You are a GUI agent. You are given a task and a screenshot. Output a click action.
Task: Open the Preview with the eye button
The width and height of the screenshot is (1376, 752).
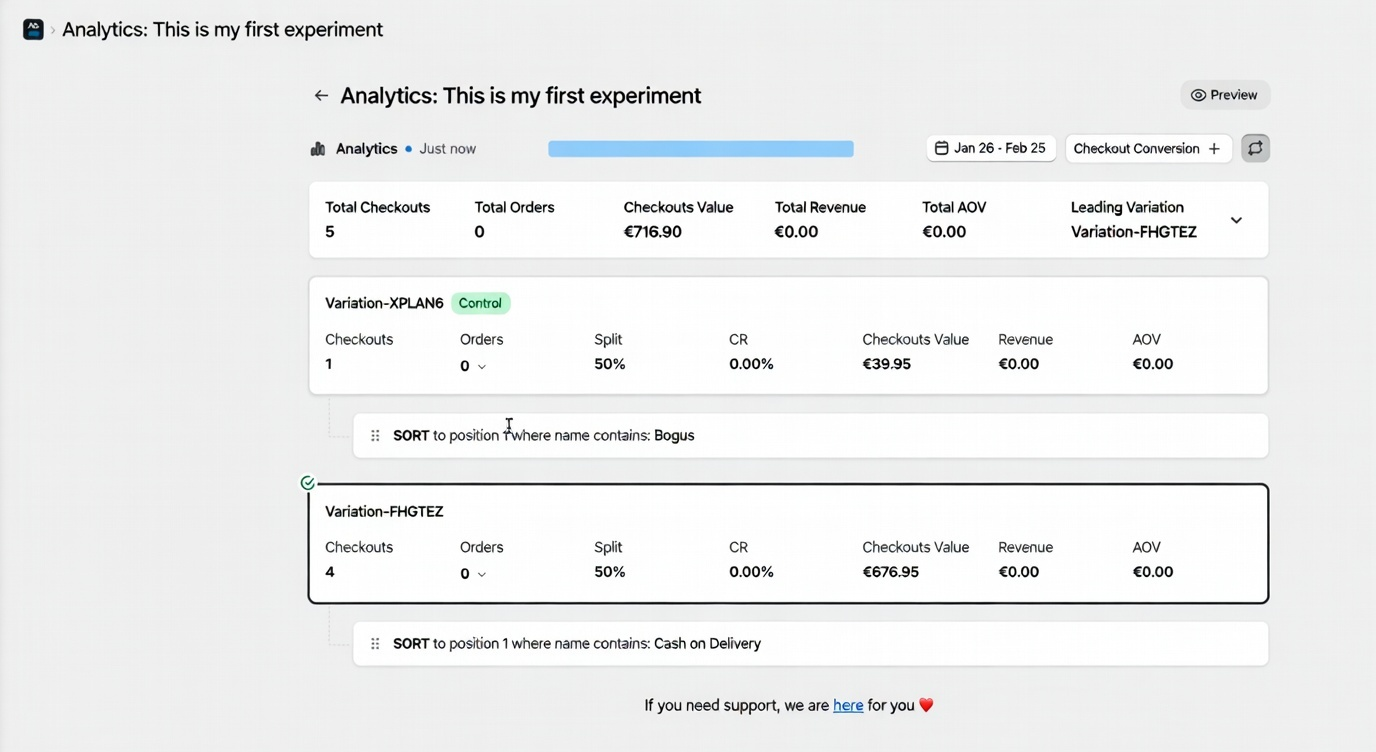coord(1225,95)
